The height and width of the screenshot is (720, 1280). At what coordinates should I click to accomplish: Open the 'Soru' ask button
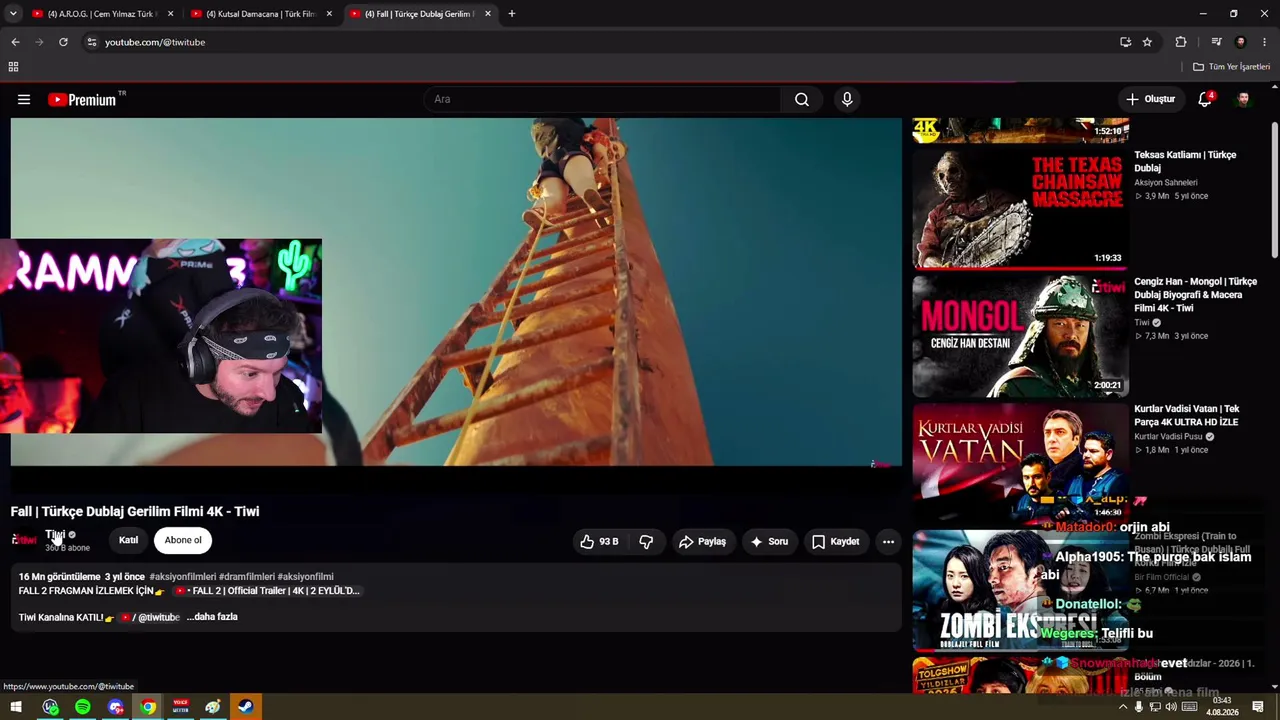[769, 541]
